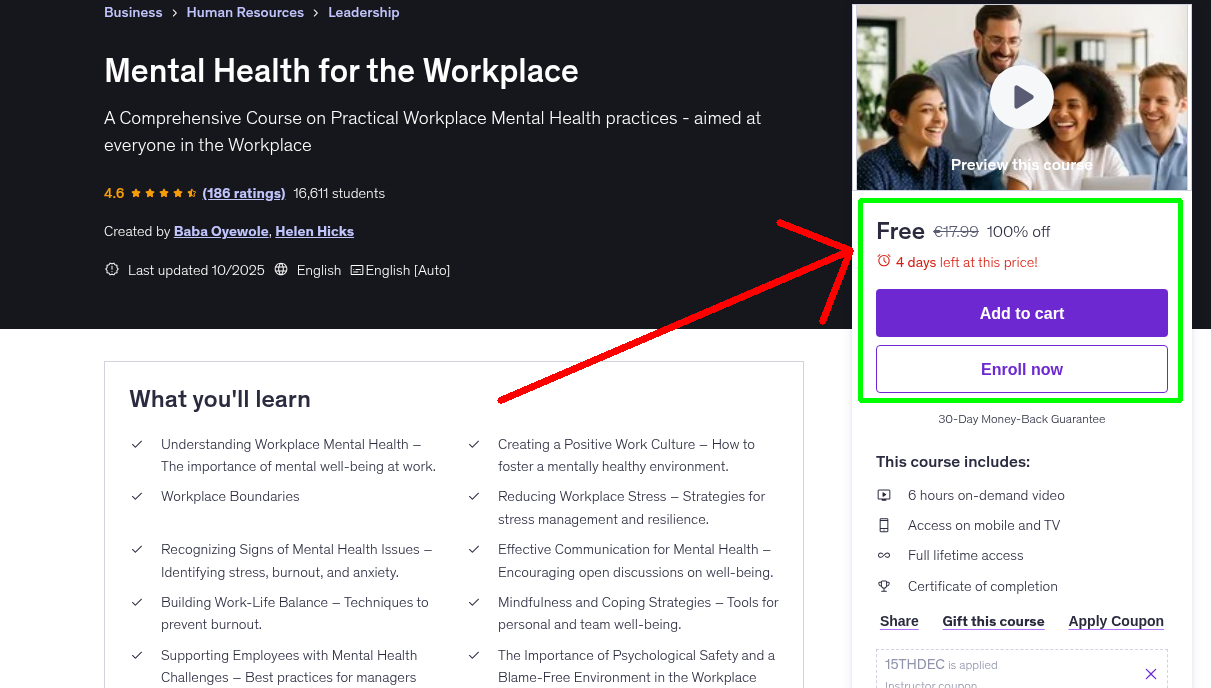Click the globe icon beside English
The width and height of the screenshot is (1211, 688).
click(x=281, y=270)
